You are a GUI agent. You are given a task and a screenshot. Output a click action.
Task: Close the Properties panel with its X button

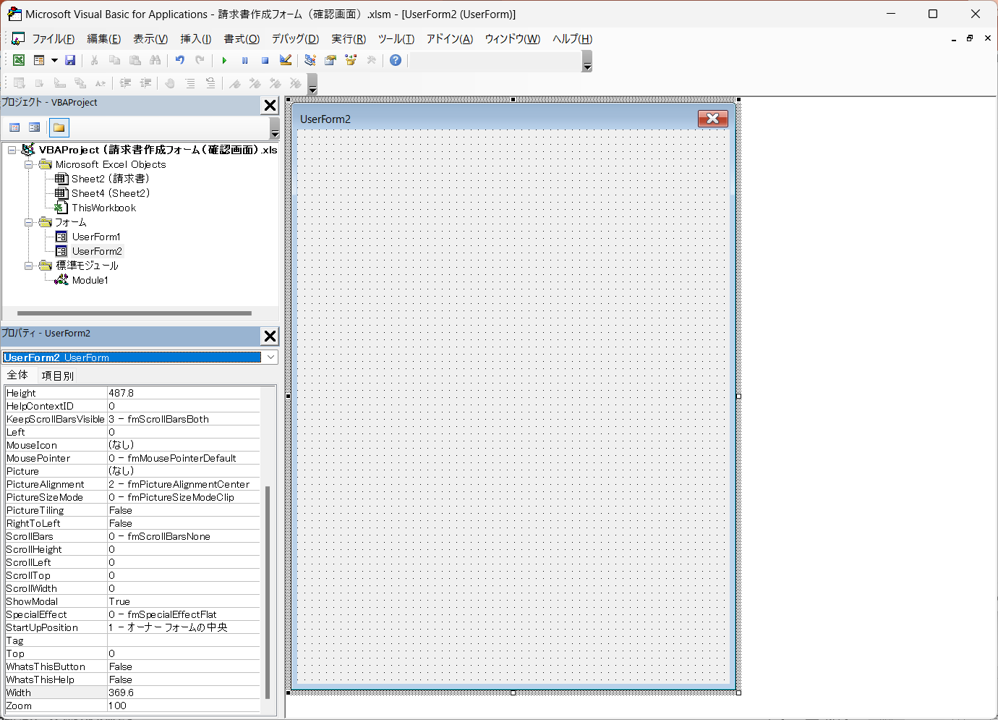coord(269,336)
